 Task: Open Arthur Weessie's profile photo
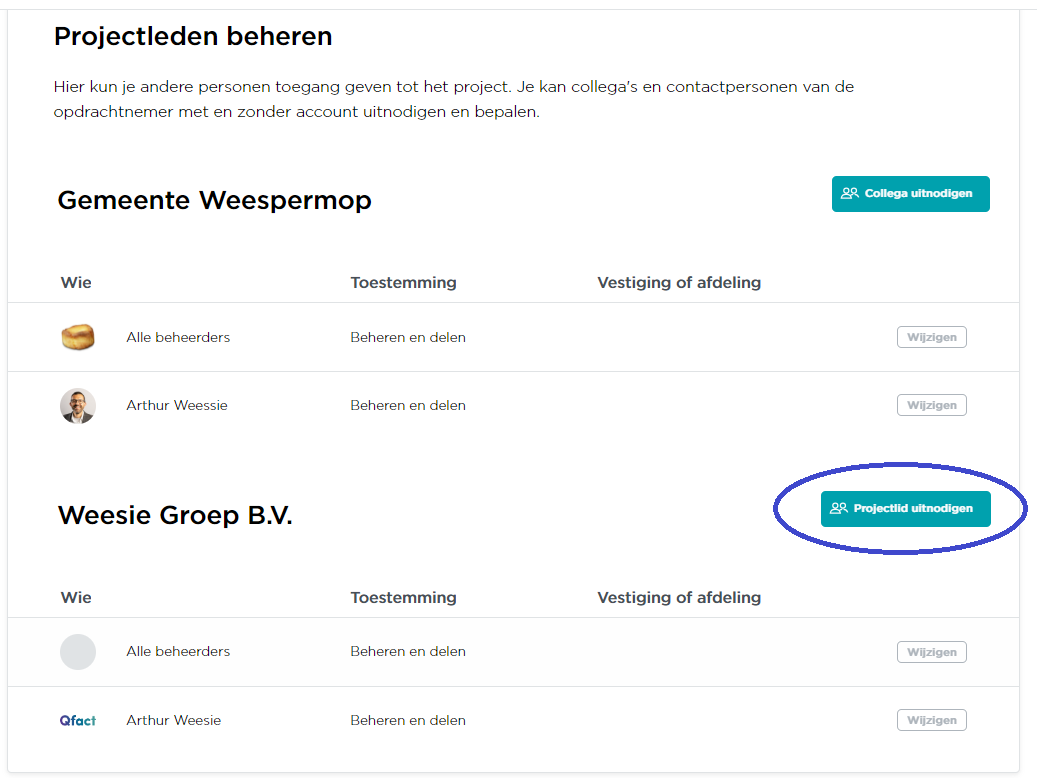(x=78, y=406)
